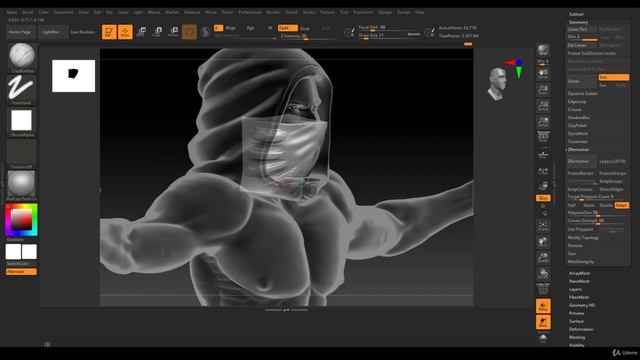Click the BPR render icon
Image resolution: width=640 pixels, height=360 pixels.
(x=543, y=50)
